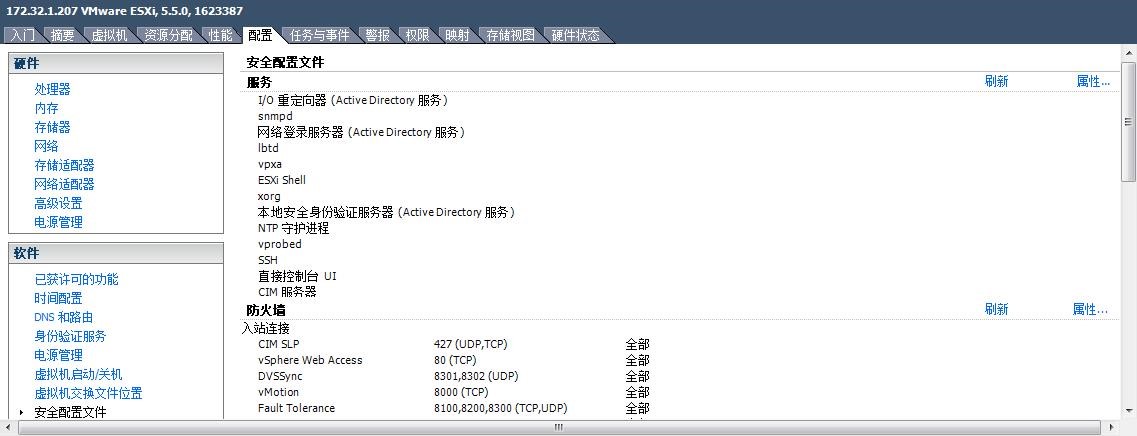Select the CIM 服务器 service
This screenshot has width=1137, height=436.
click(x=287, y=292)
